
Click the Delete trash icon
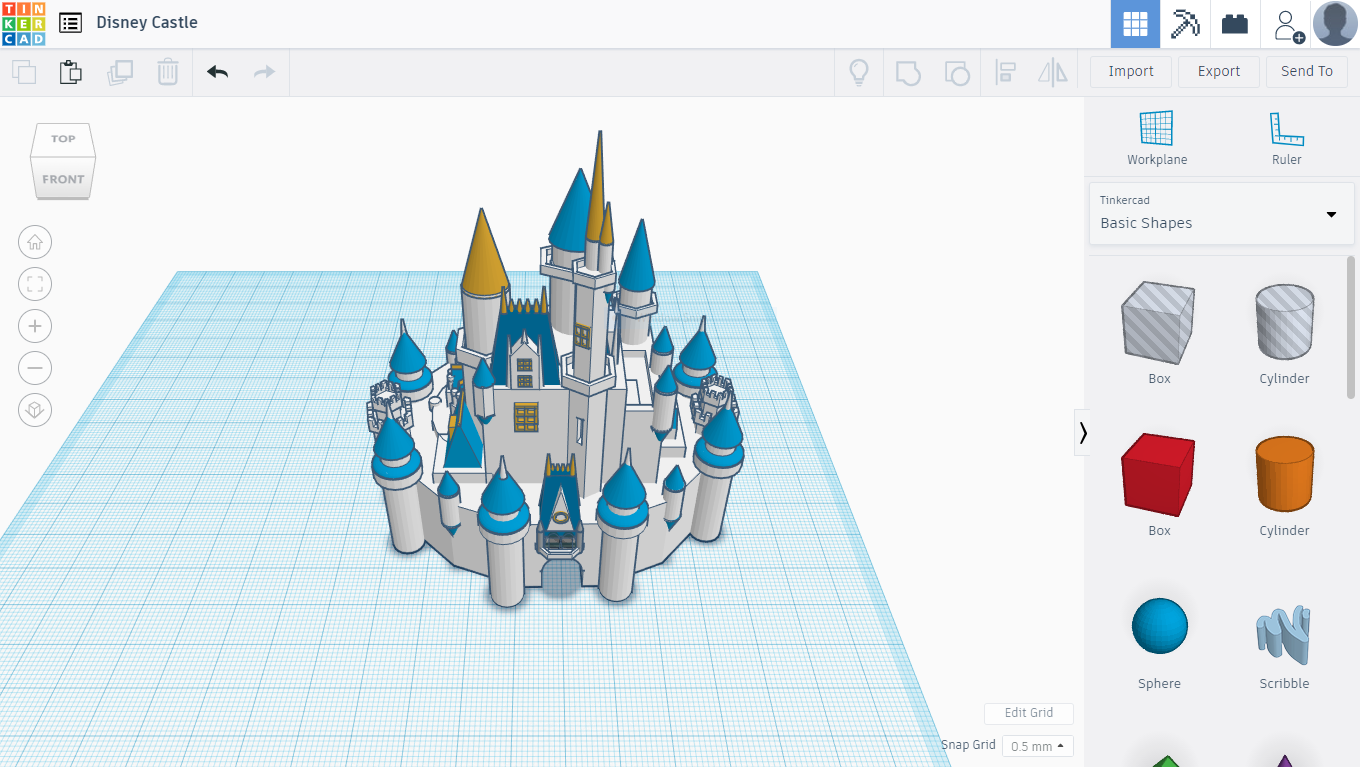tap(168, 72)
